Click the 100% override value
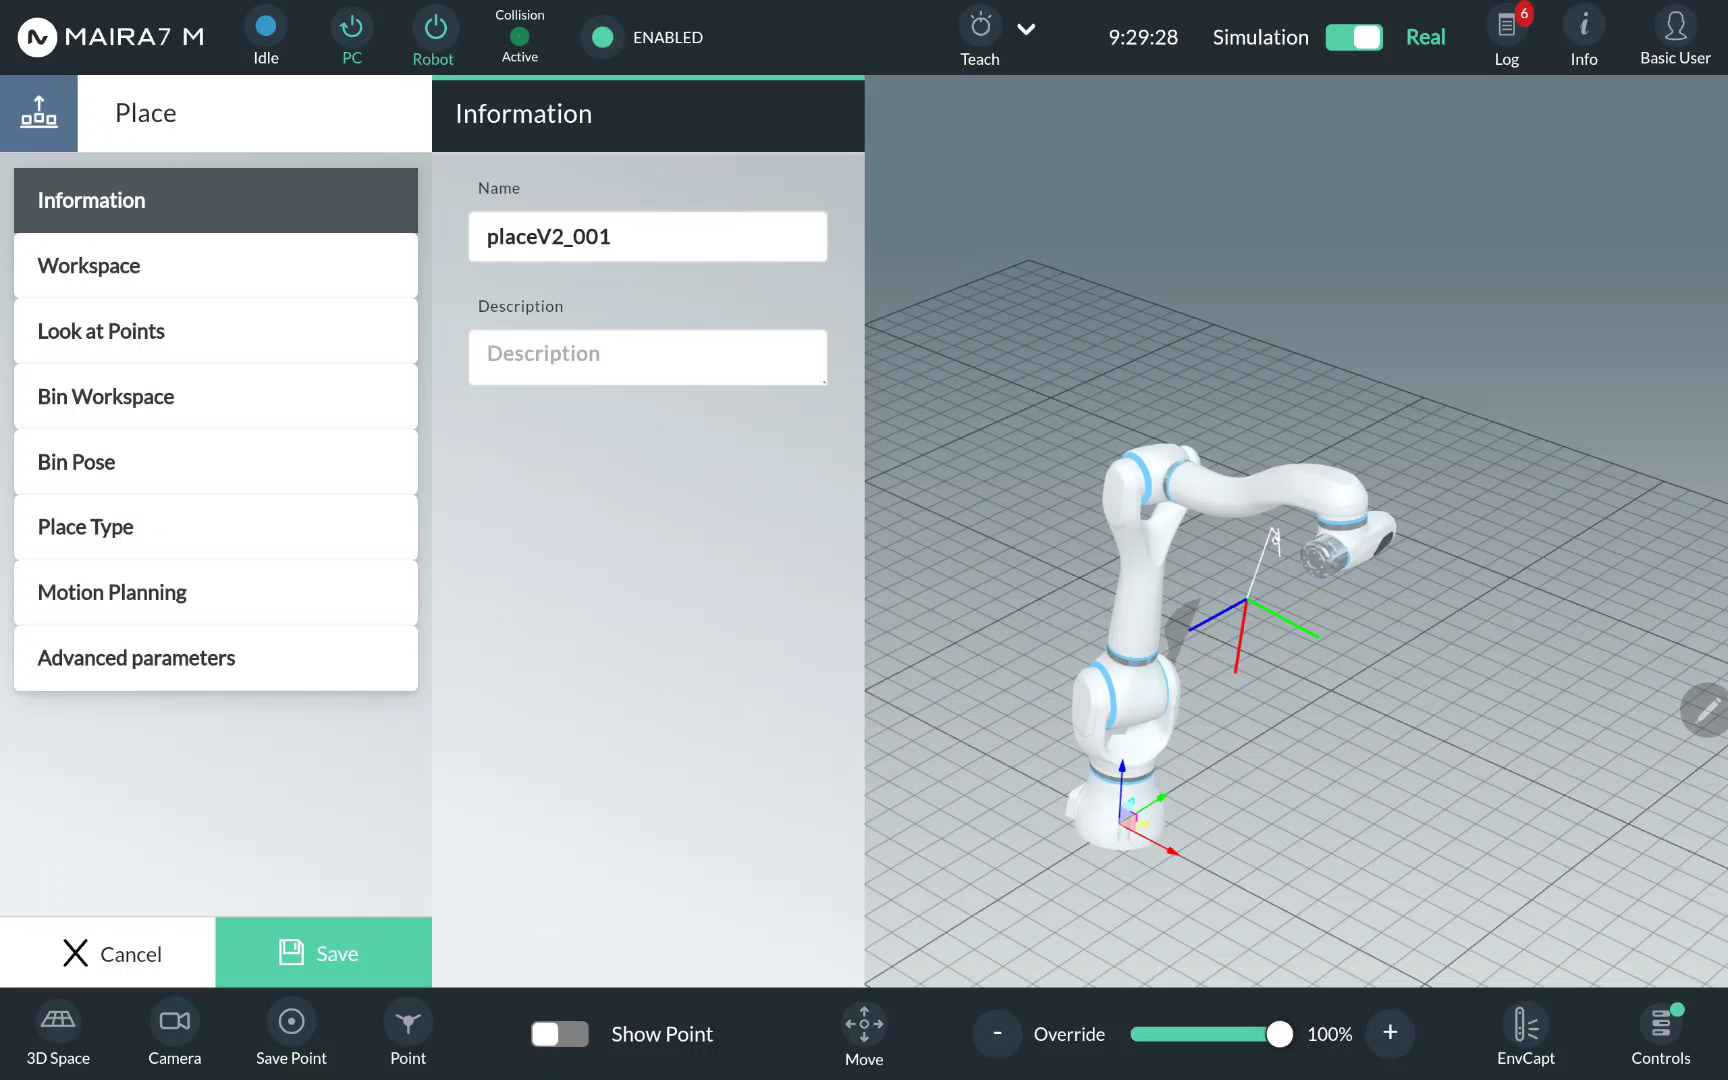This screenshot has width=1728, height=1080. (x=1330, y=1034)
